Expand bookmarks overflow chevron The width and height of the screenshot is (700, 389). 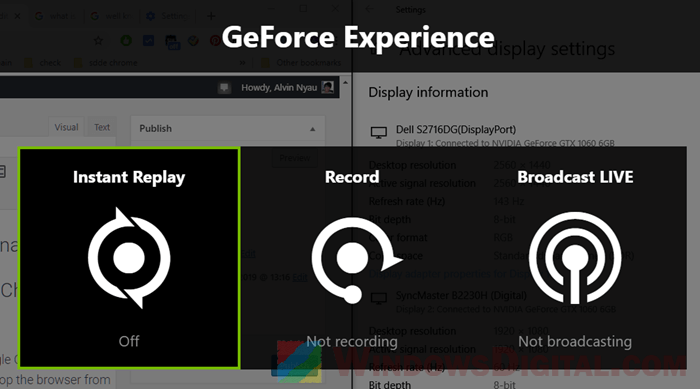click(242, 63)
